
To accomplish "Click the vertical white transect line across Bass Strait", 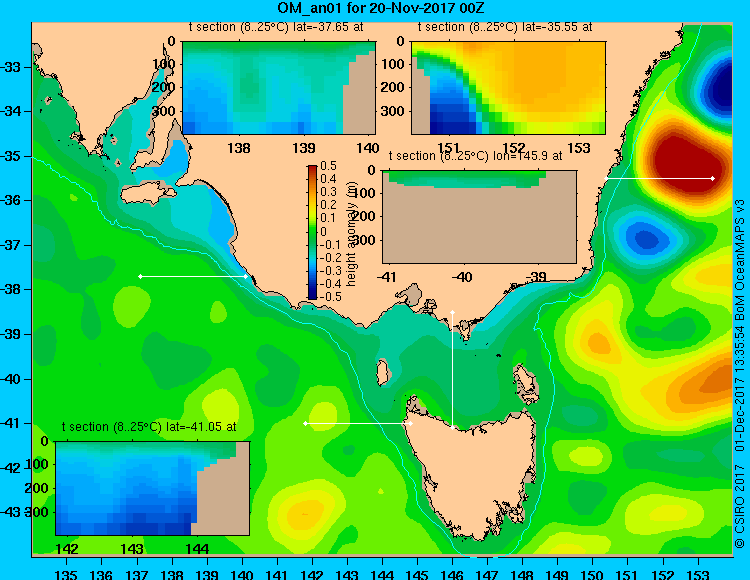I will (452, 370).
